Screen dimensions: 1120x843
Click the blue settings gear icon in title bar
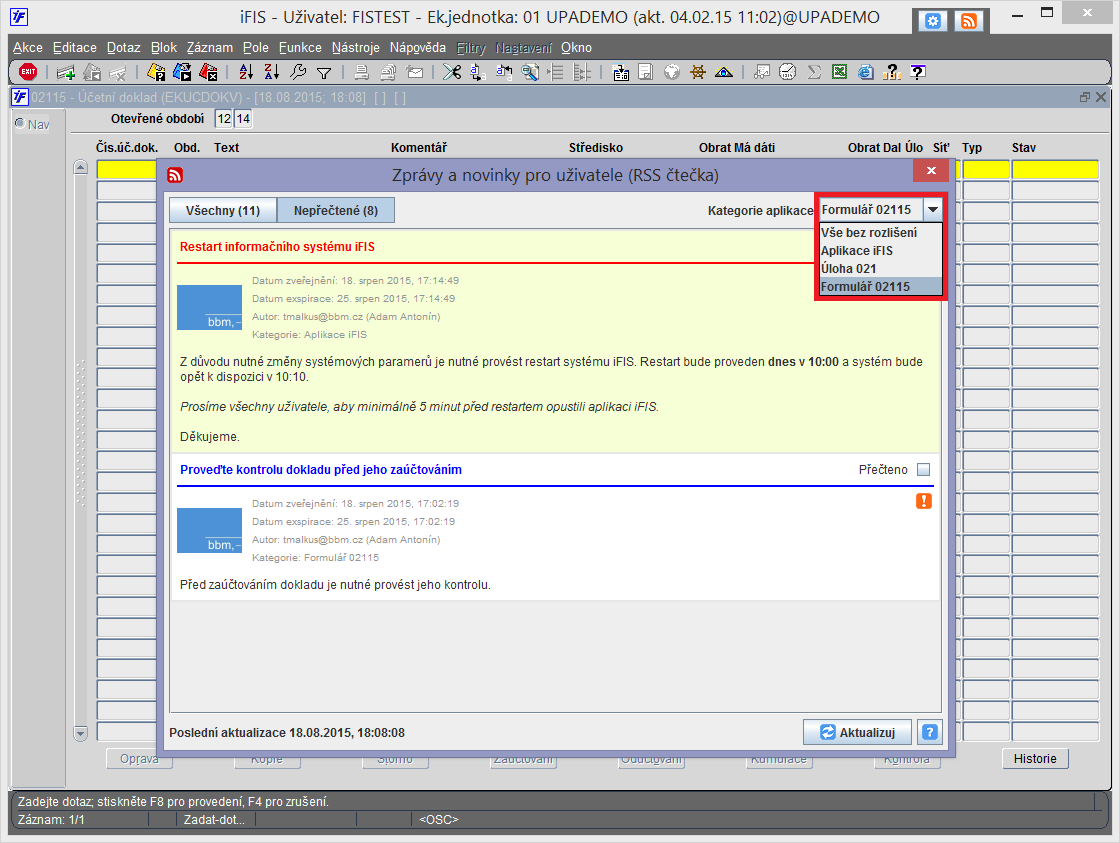933,21
